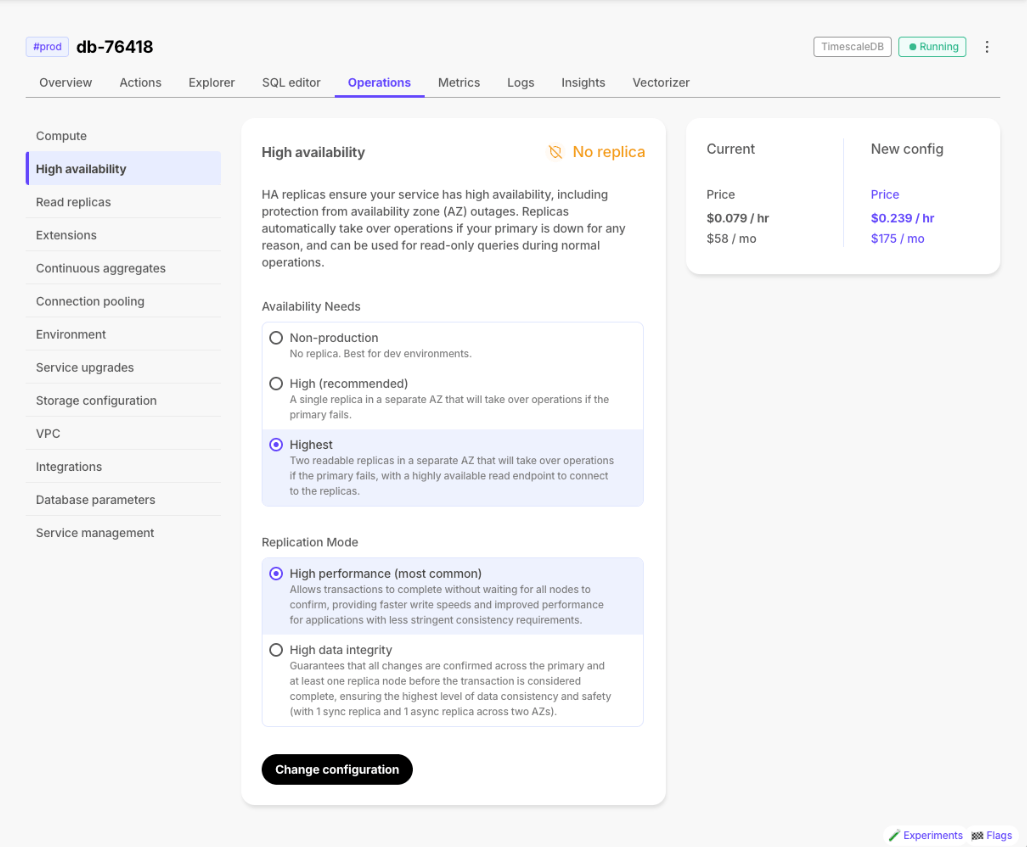This screenshot has height=848, width=1027.
Task: Open Experiments flask icon in footer
Action: [x=894, y=836]
